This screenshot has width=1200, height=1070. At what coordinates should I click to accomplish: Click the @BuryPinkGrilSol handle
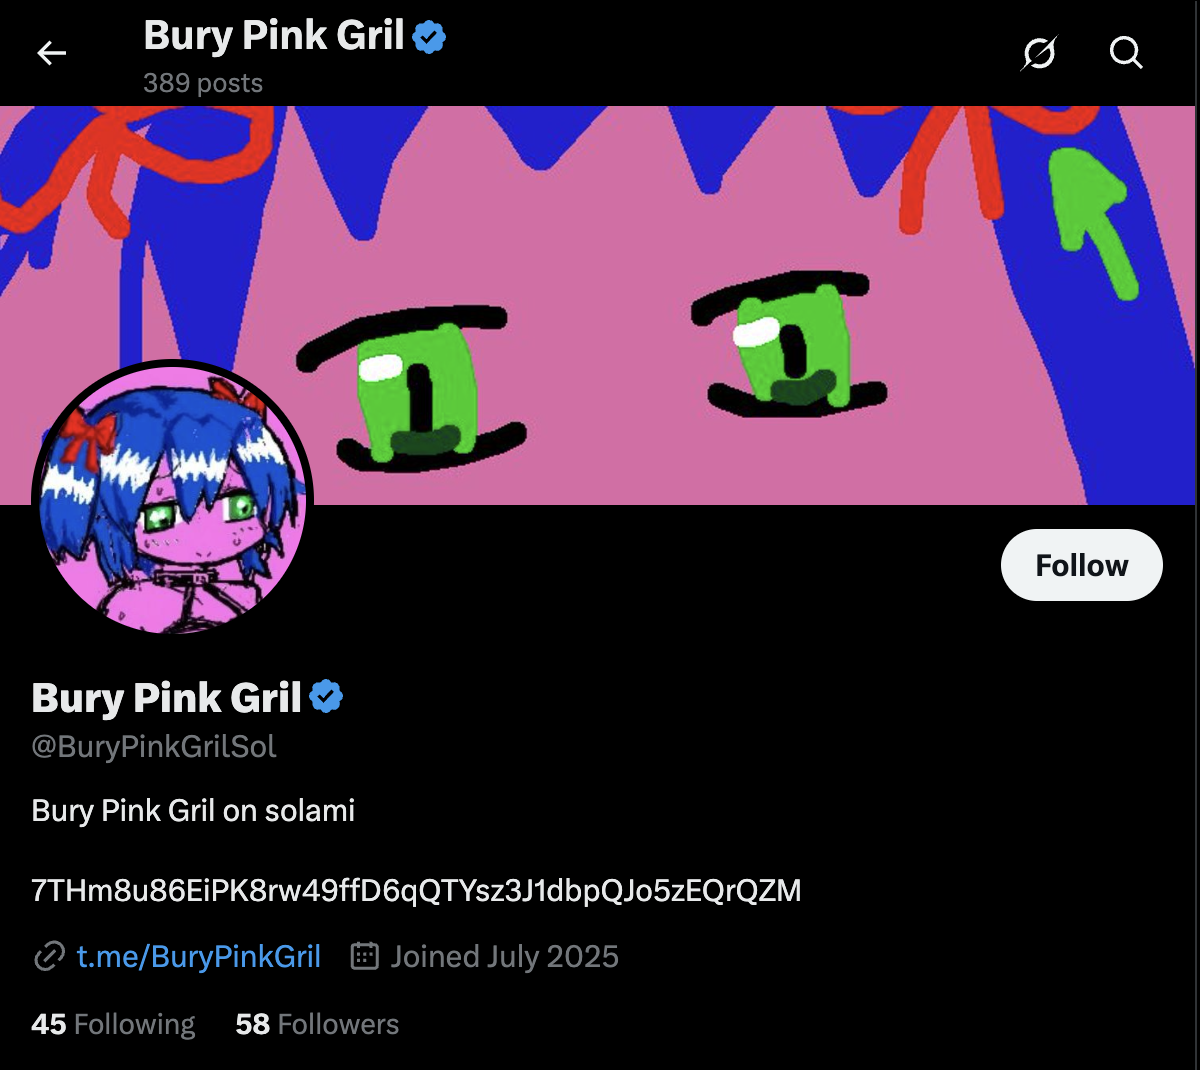coord(154,747)
